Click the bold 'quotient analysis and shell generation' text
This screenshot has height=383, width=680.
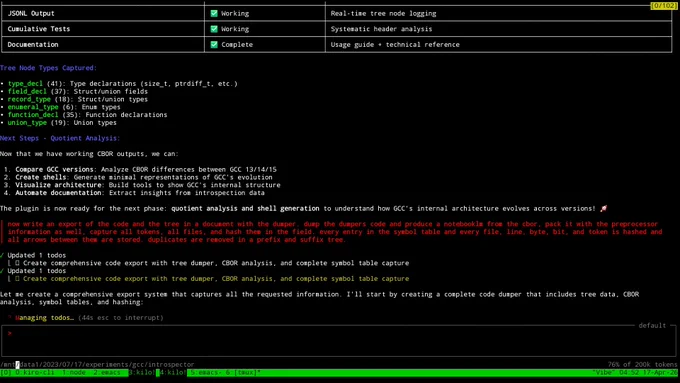[245, 209]
